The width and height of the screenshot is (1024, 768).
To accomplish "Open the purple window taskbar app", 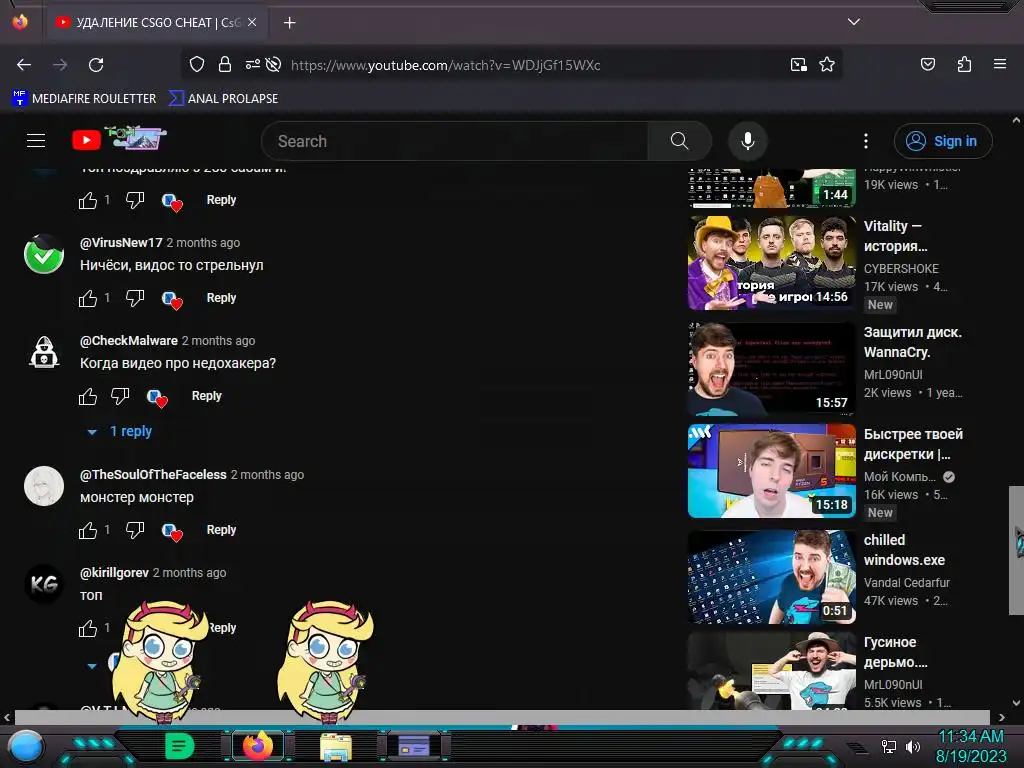I will [x=414, y=746].
